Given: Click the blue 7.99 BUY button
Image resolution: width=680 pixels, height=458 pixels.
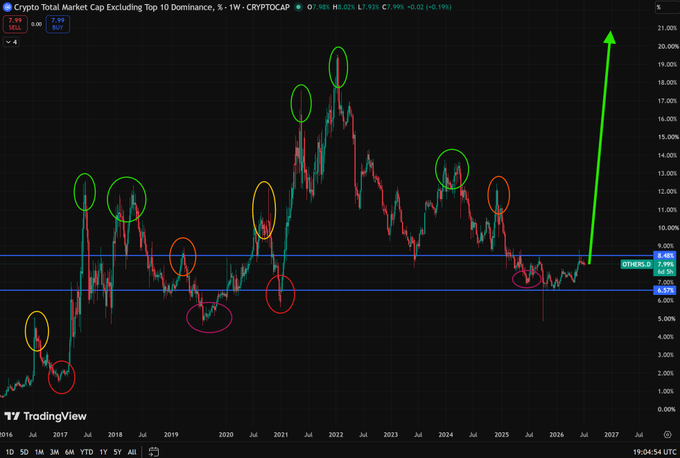Looking at the screenshot, I should (x=58, y=24).
